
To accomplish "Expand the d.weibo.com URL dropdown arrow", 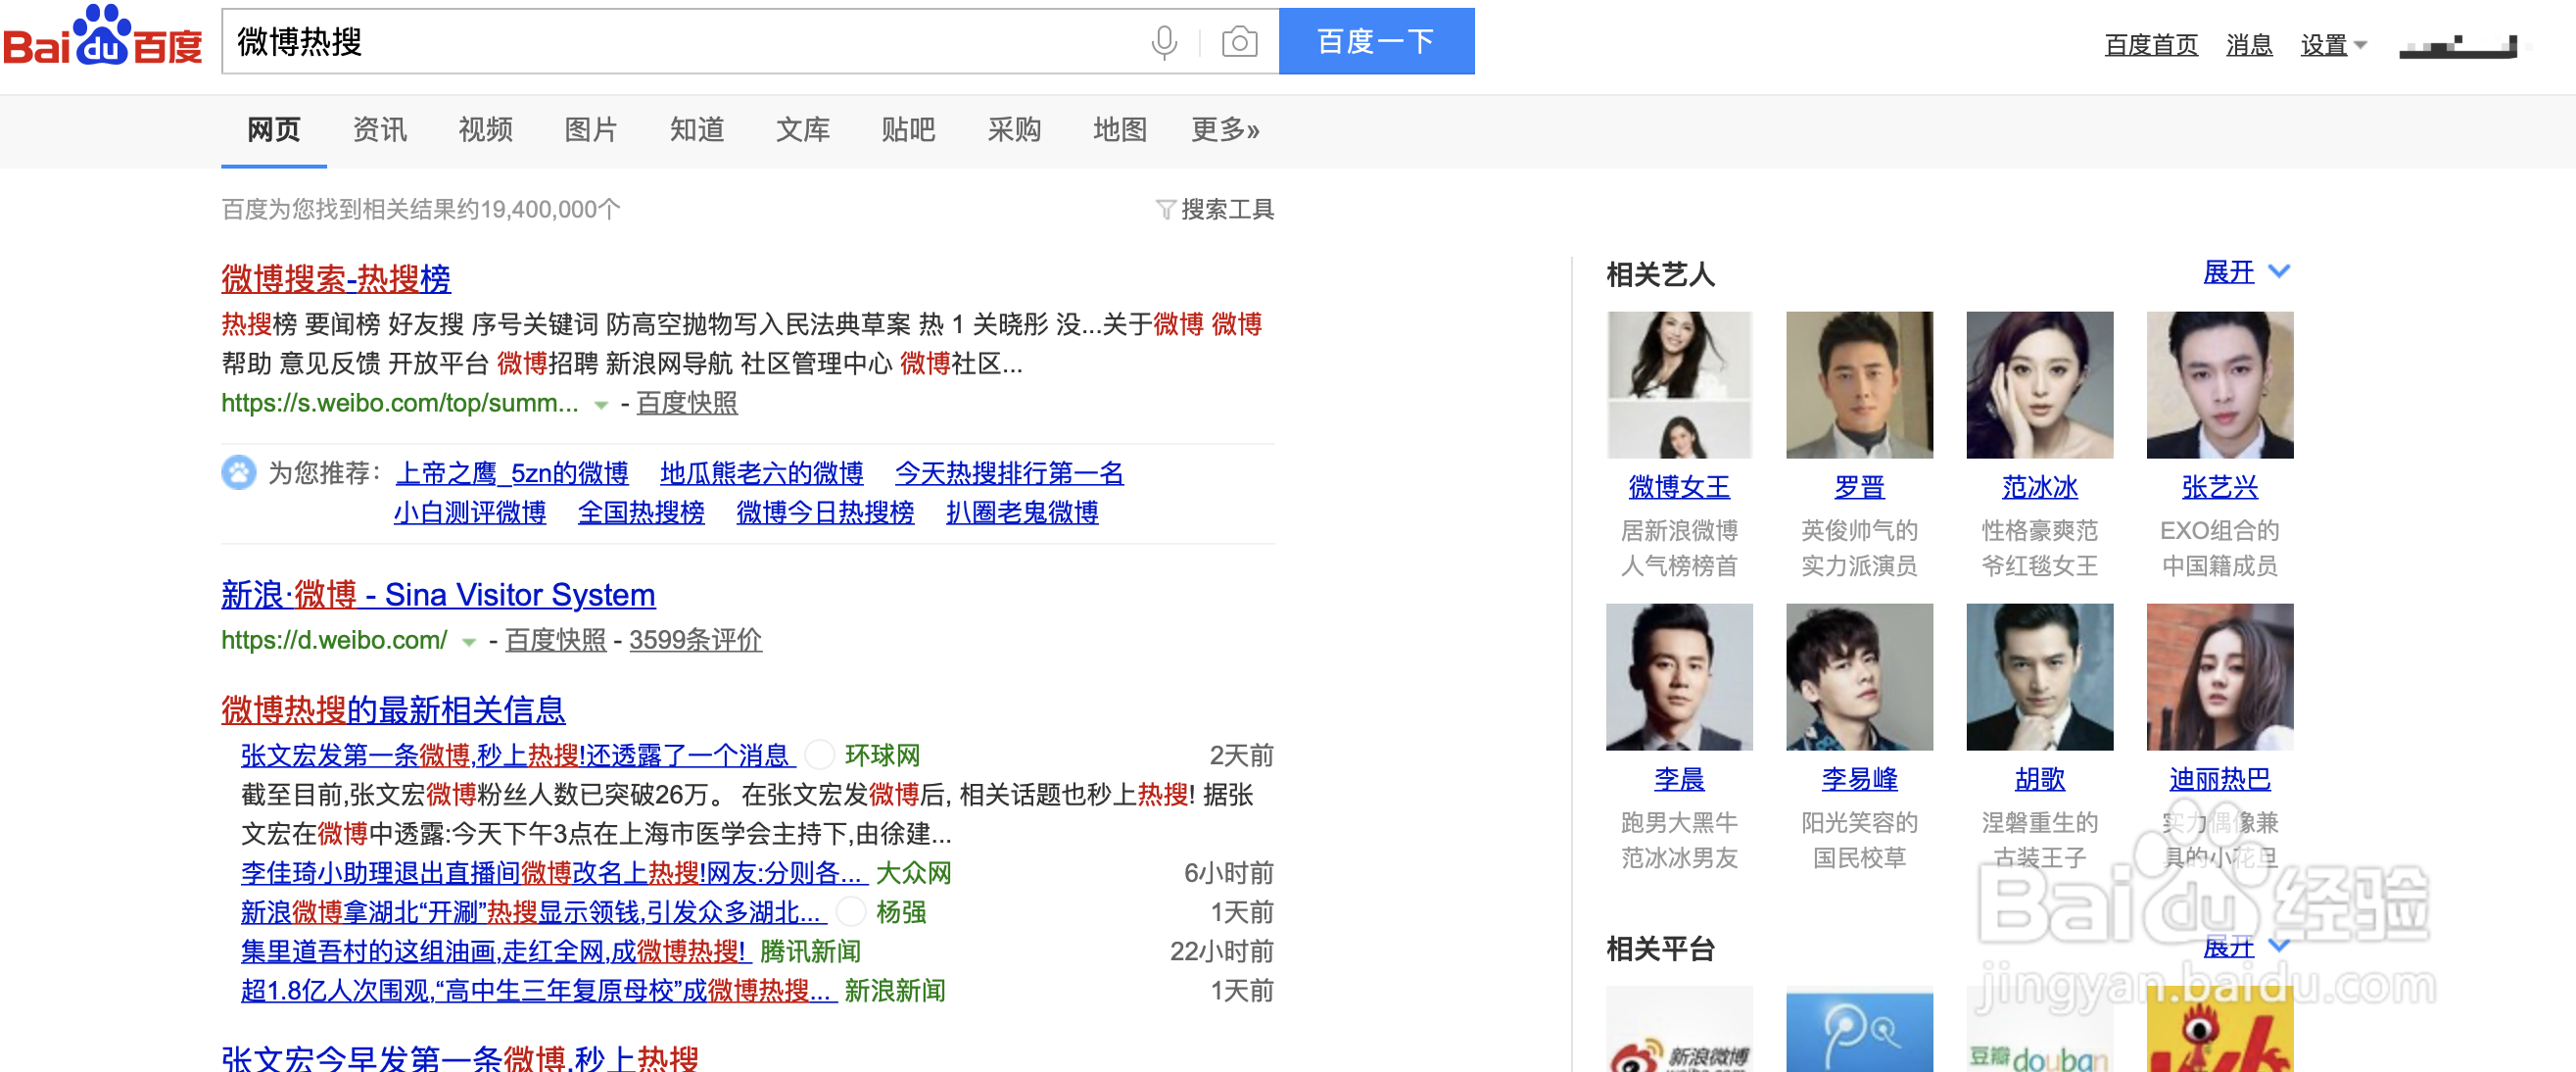I will tap(469, 642).
